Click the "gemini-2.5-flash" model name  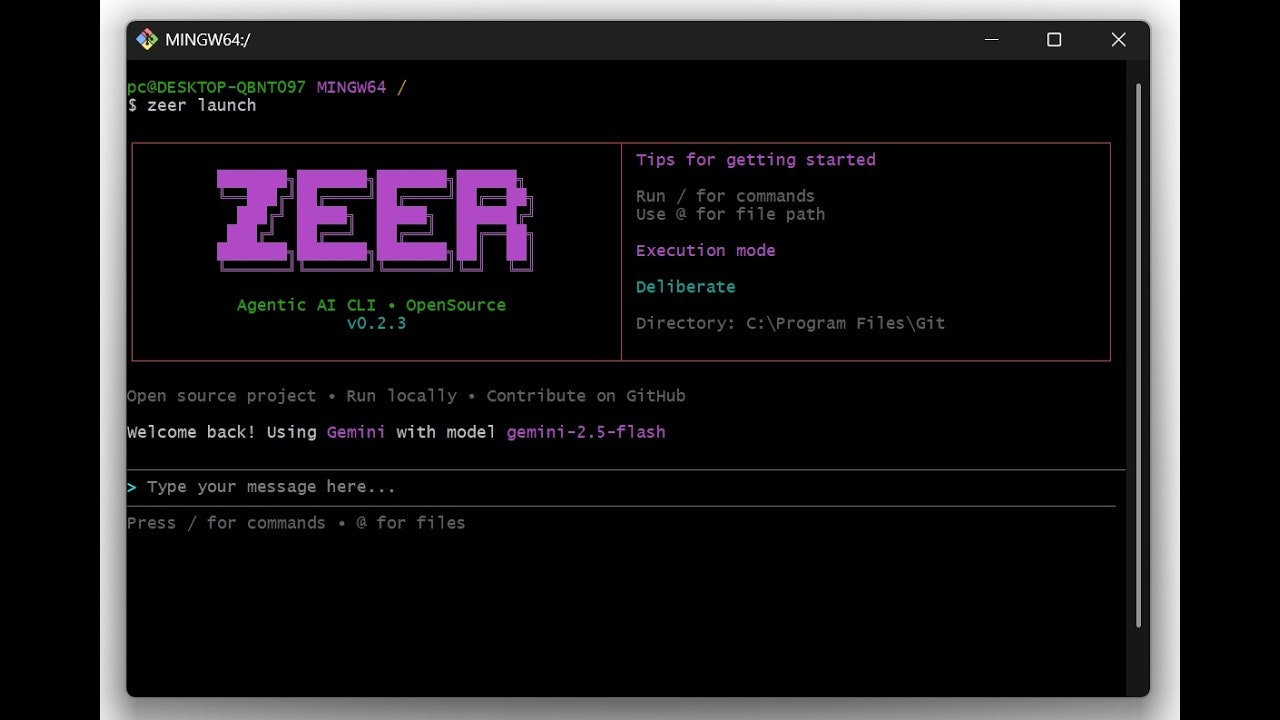coord(586,432)
